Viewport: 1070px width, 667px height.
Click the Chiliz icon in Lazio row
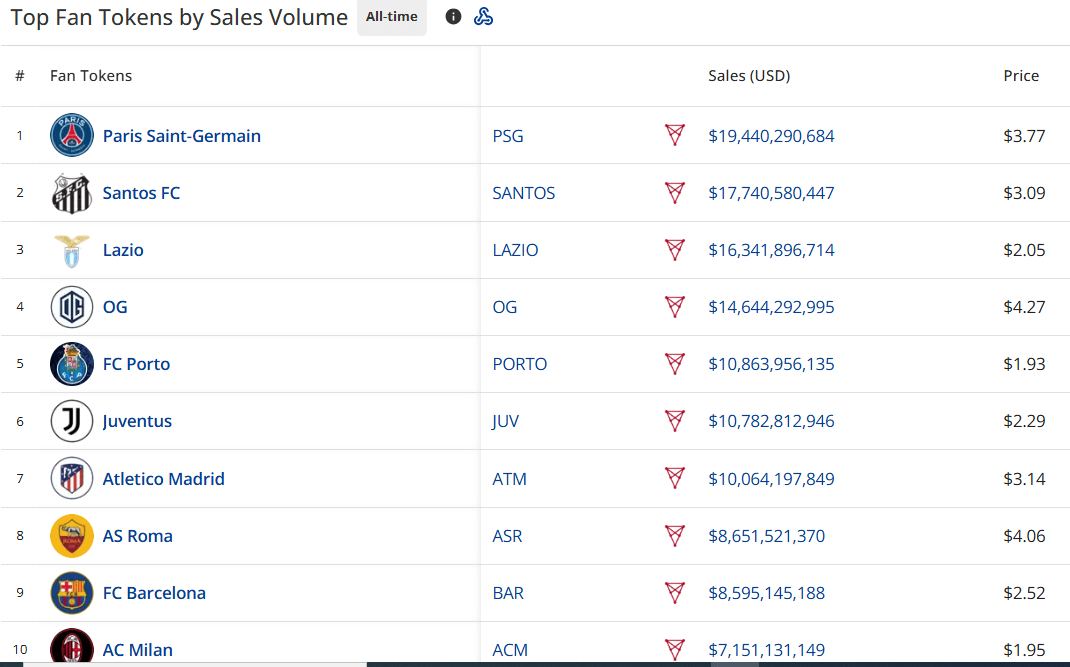point(675,249)
